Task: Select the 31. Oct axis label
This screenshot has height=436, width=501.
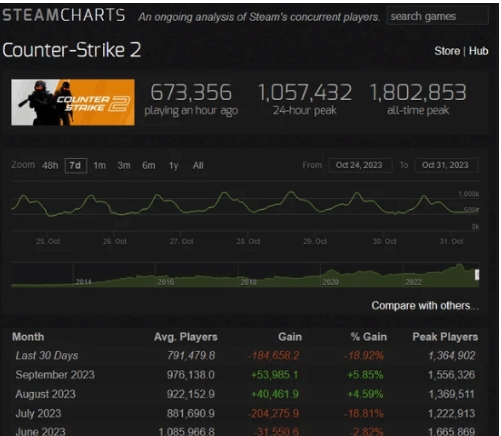Action: (x=451, y=241)
